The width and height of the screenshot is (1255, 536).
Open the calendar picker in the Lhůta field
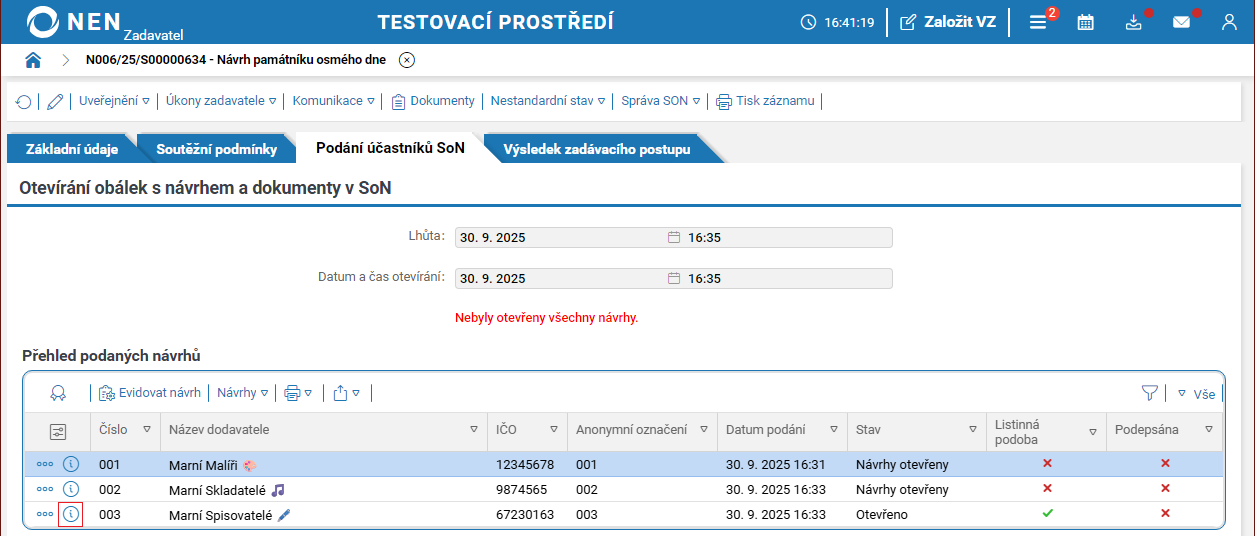(673, 238)
